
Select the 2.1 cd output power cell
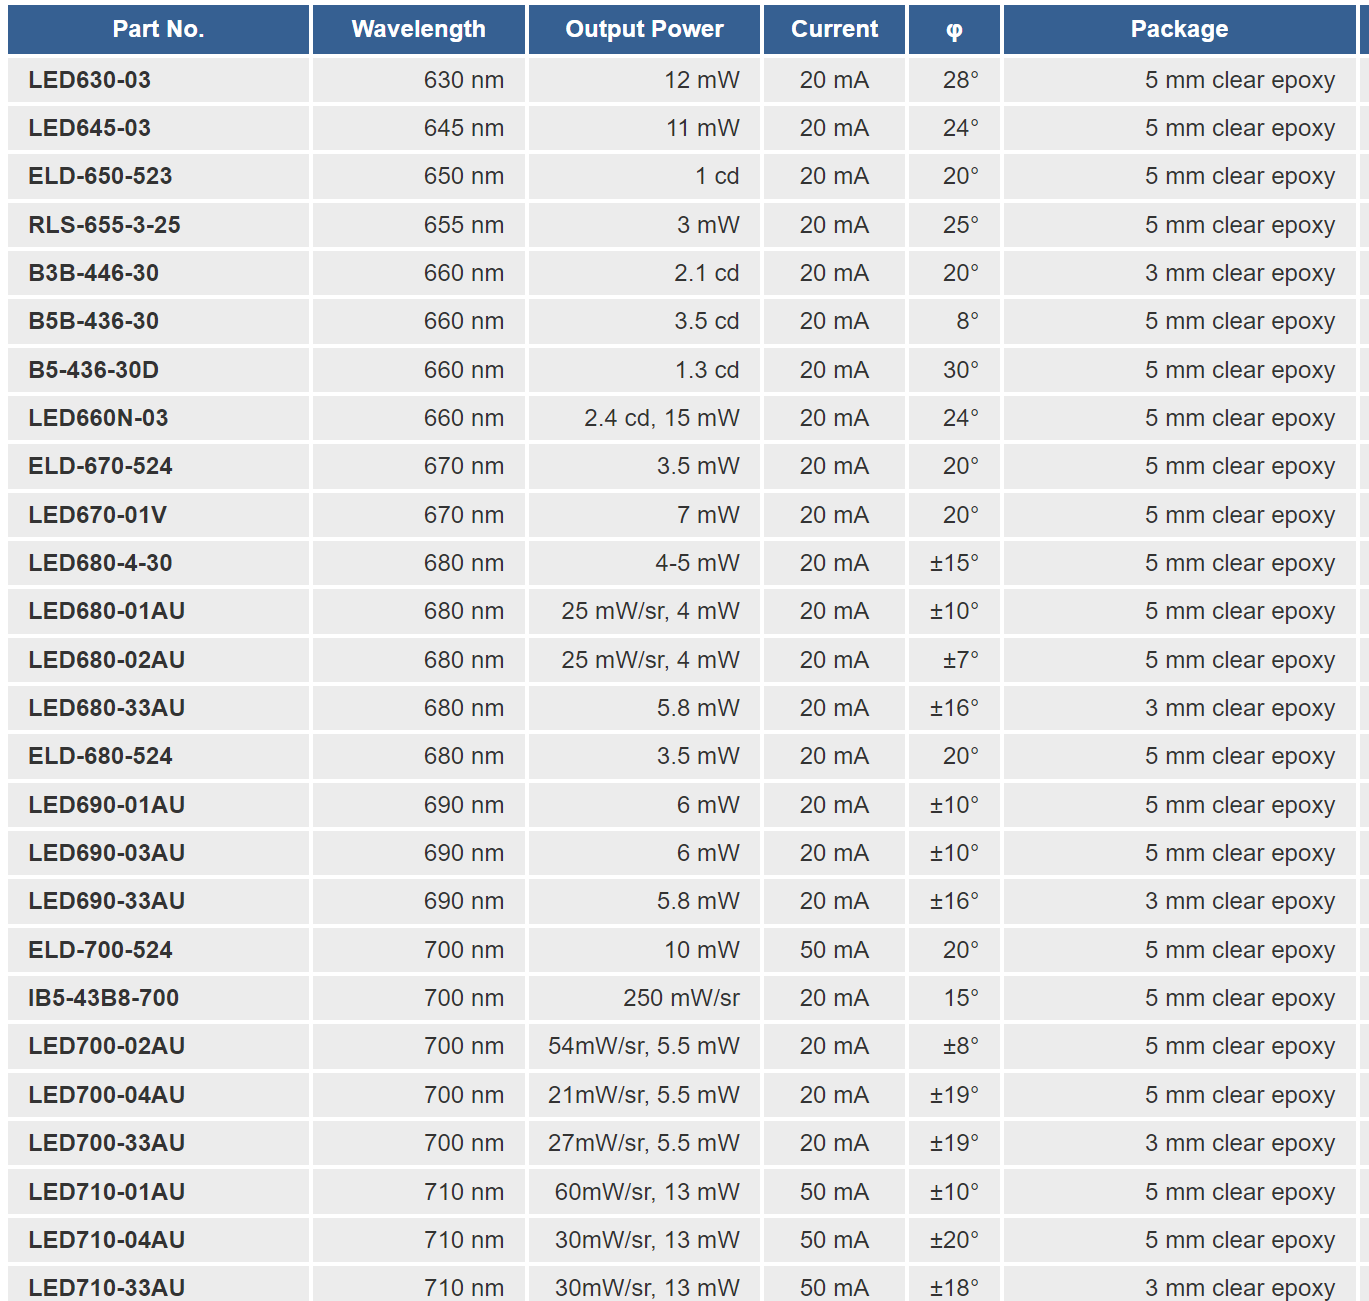pyautogui.click(x=644, y=273)
